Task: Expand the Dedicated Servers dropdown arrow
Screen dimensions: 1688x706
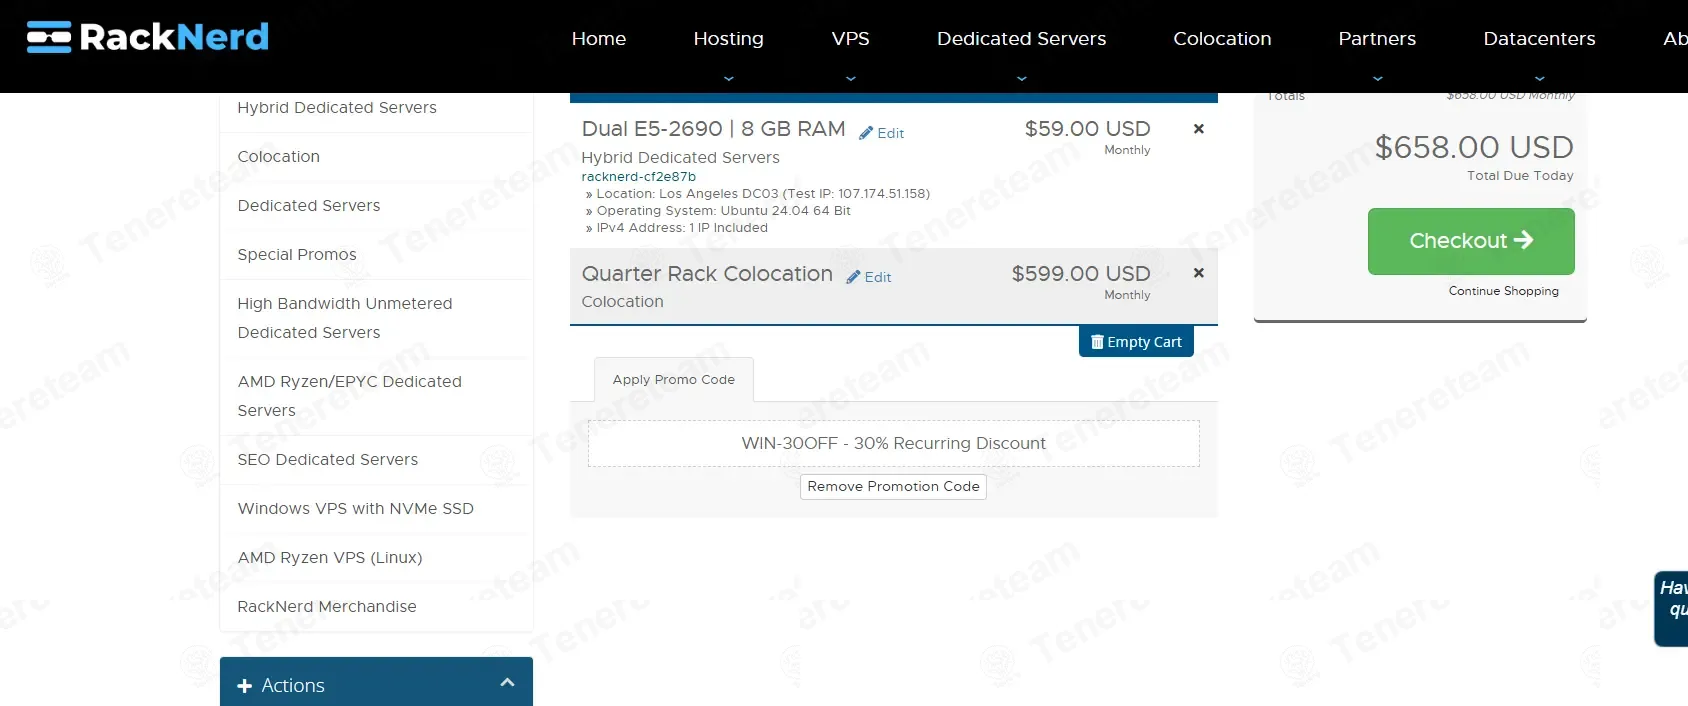Action: 1022,78
